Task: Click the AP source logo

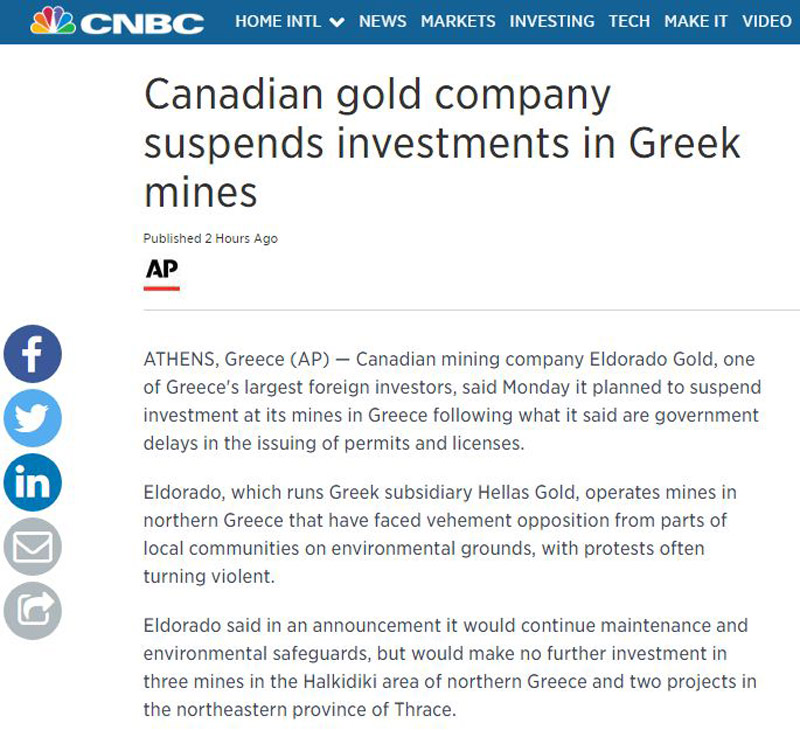Action: 162,273
